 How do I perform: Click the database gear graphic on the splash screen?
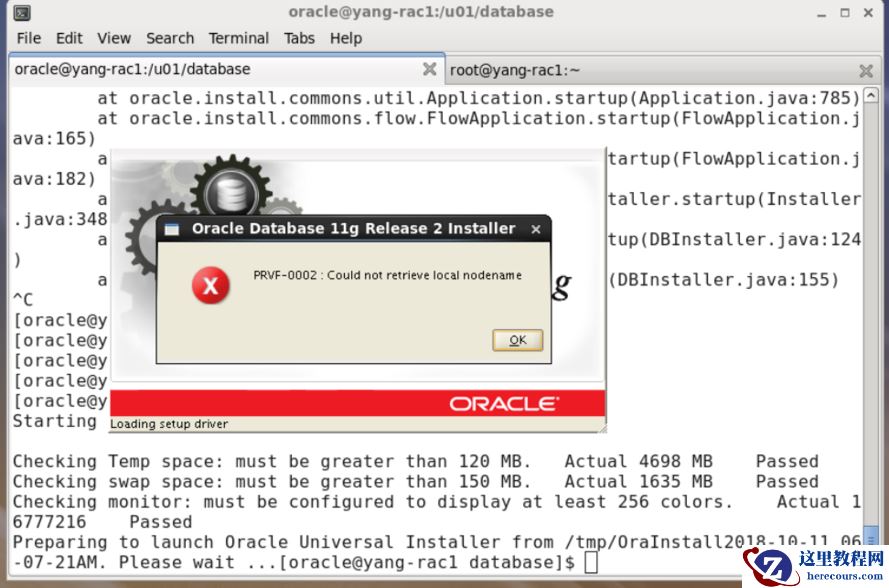[x=230, y=190]
